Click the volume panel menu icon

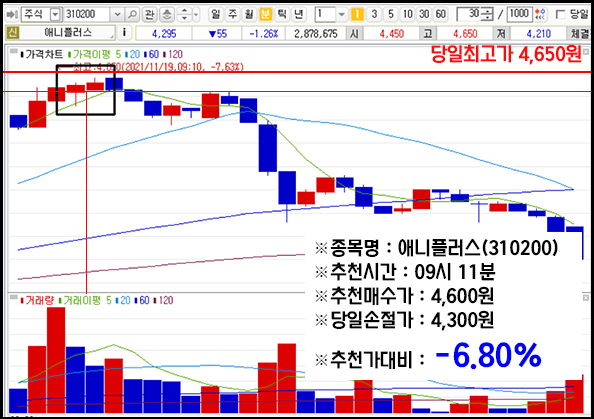(x=13, y=297)
